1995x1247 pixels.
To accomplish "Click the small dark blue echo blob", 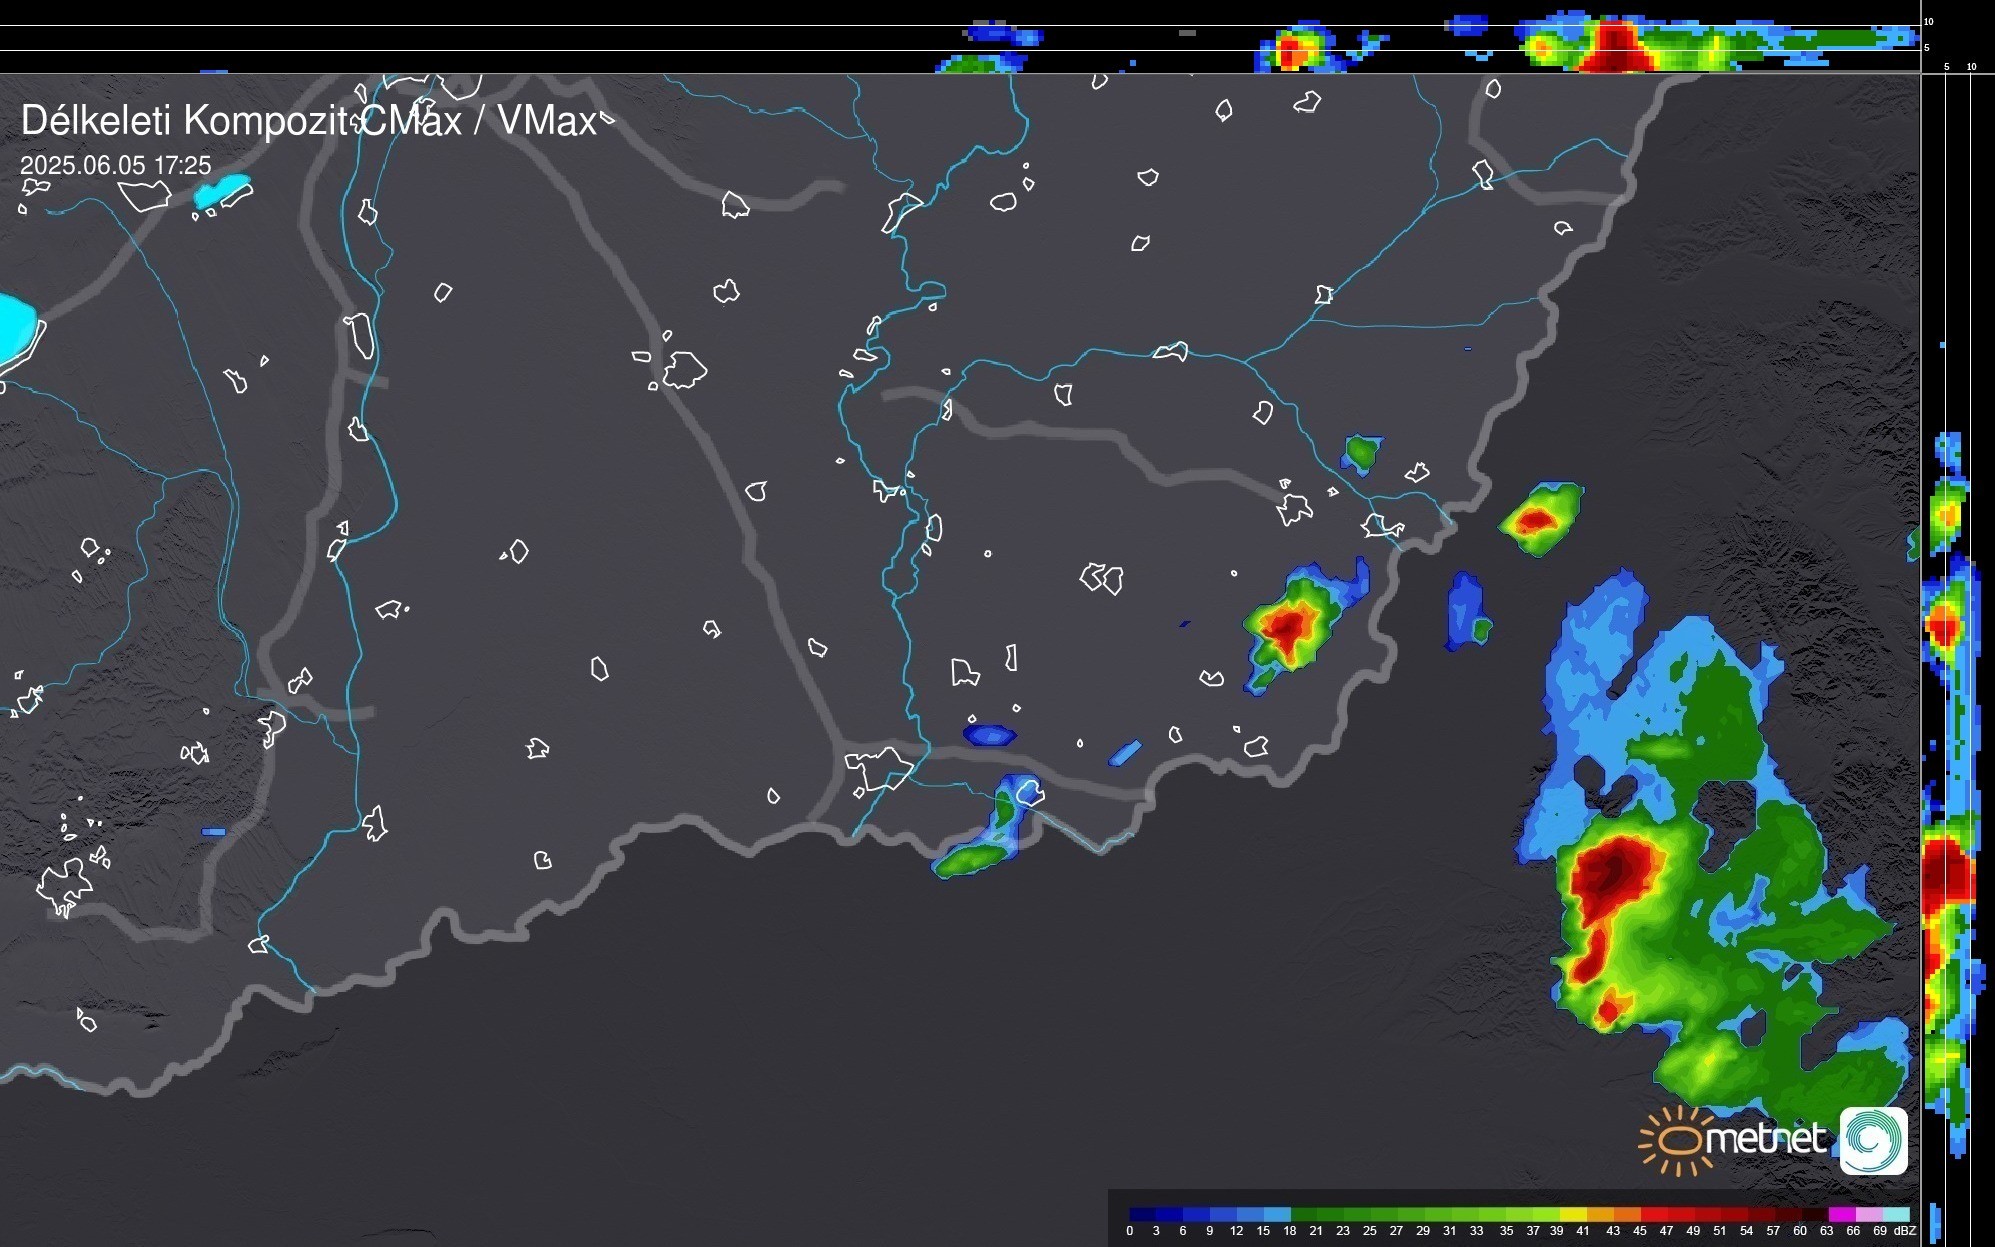I will [989, 735].
